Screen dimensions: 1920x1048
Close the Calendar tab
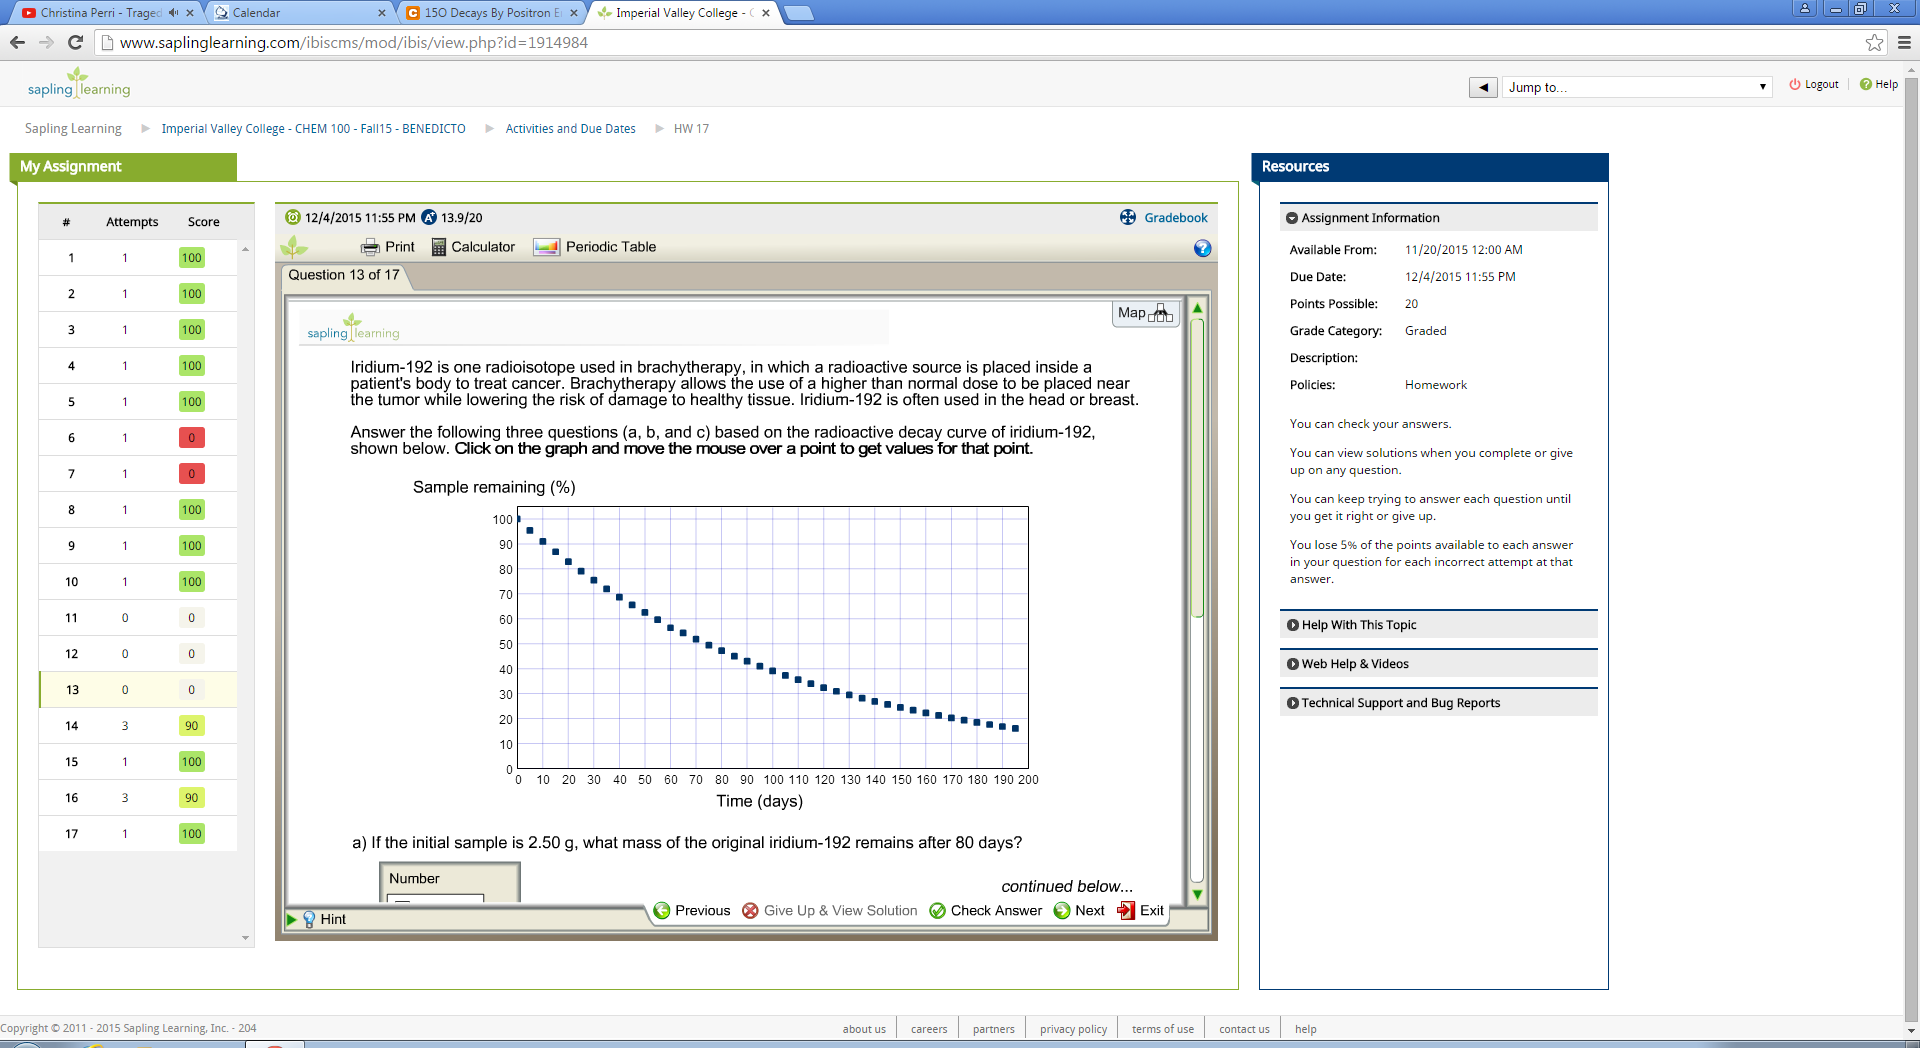point(382,13)
